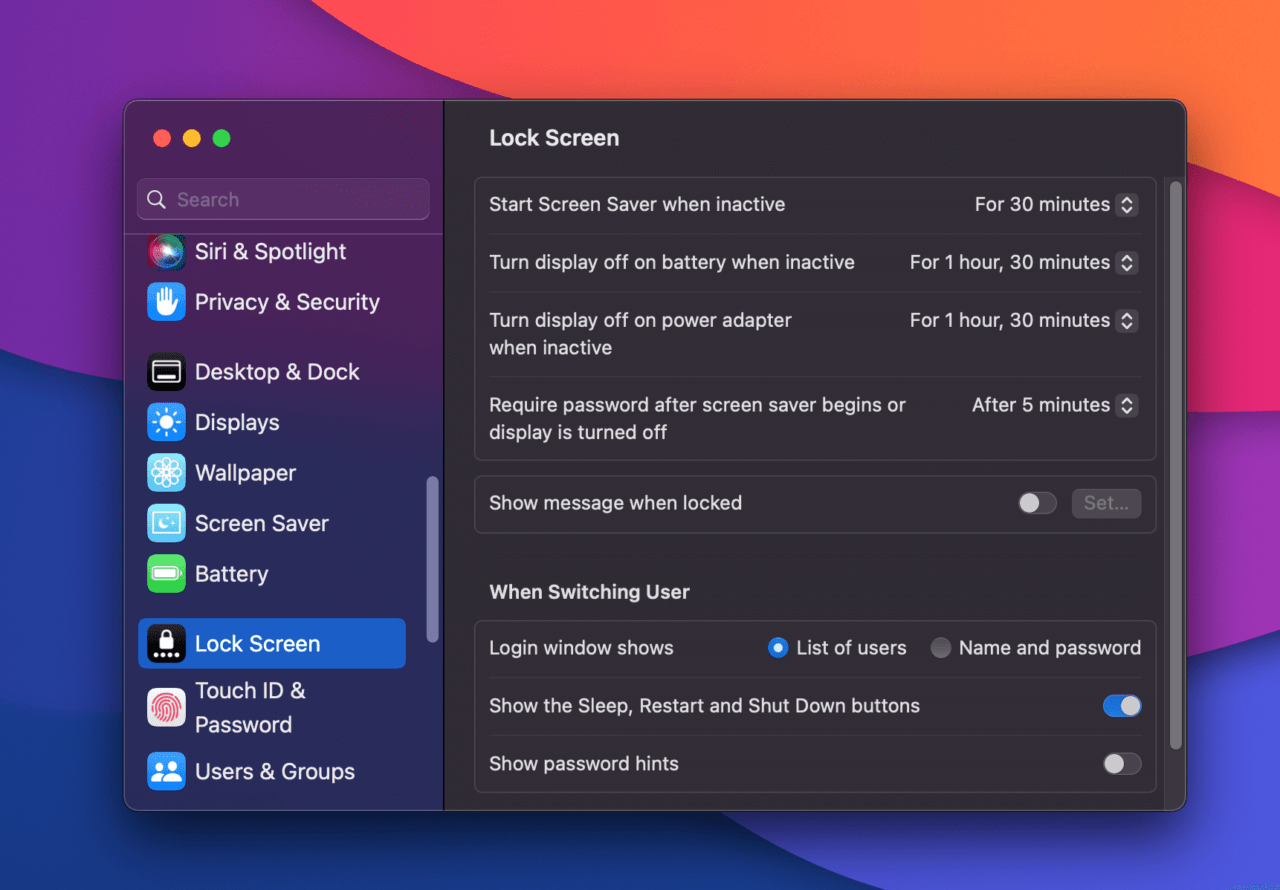Turn on Show password hints
1280x890 pixels.
1121,763
